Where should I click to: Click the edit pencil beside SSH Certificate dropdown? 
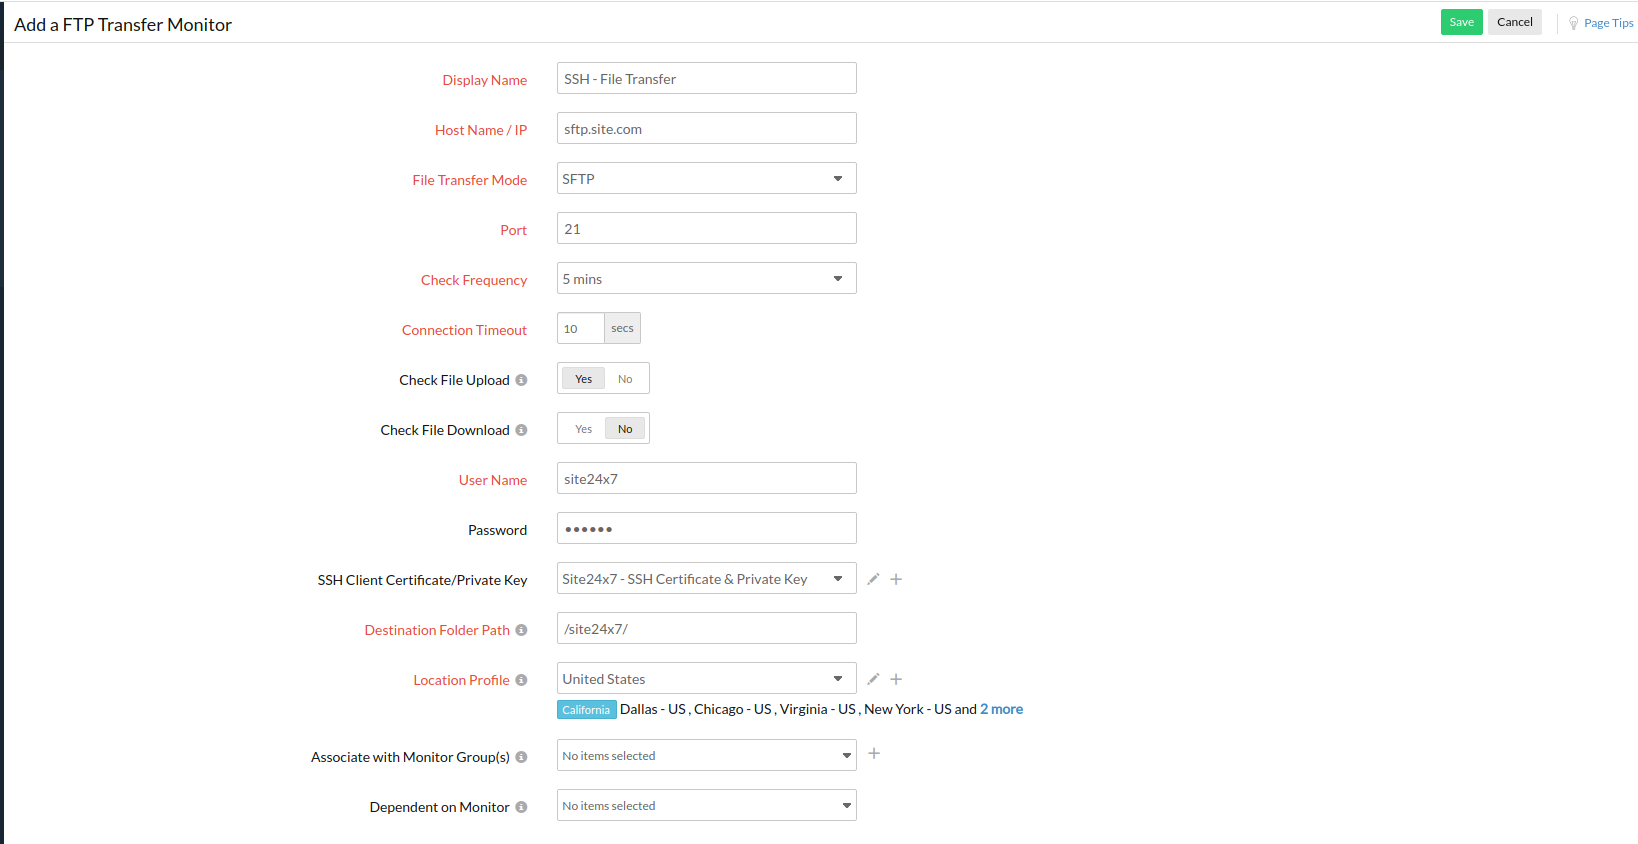(x=873, y=579)
